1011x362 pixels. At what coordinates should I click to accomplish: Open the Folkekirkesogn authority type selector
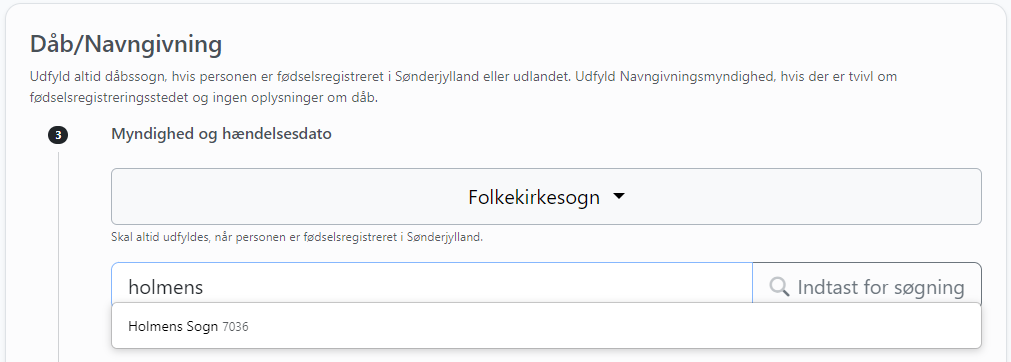pos(546,197)
